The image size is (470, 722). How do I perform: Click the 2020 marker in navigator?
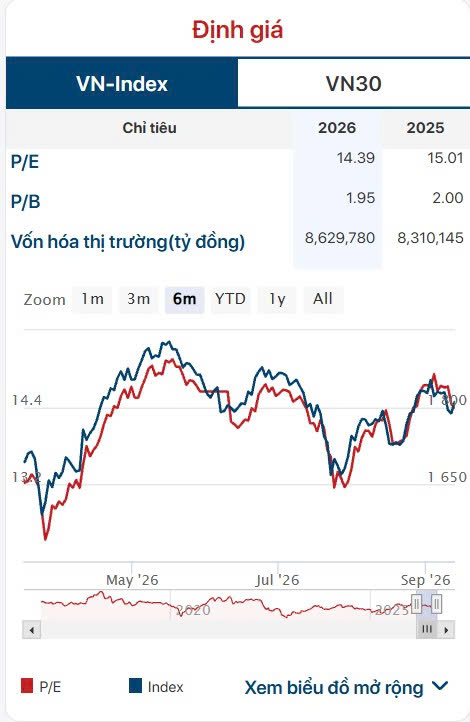(x=193, y=611)
